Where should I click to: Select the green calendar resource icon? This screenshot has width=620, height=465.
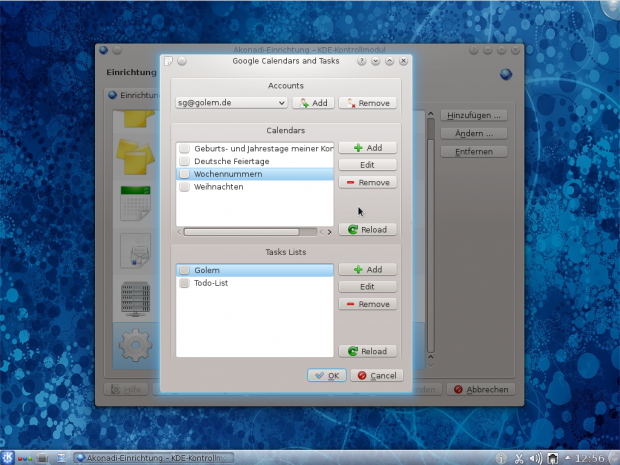coord(135,203)
